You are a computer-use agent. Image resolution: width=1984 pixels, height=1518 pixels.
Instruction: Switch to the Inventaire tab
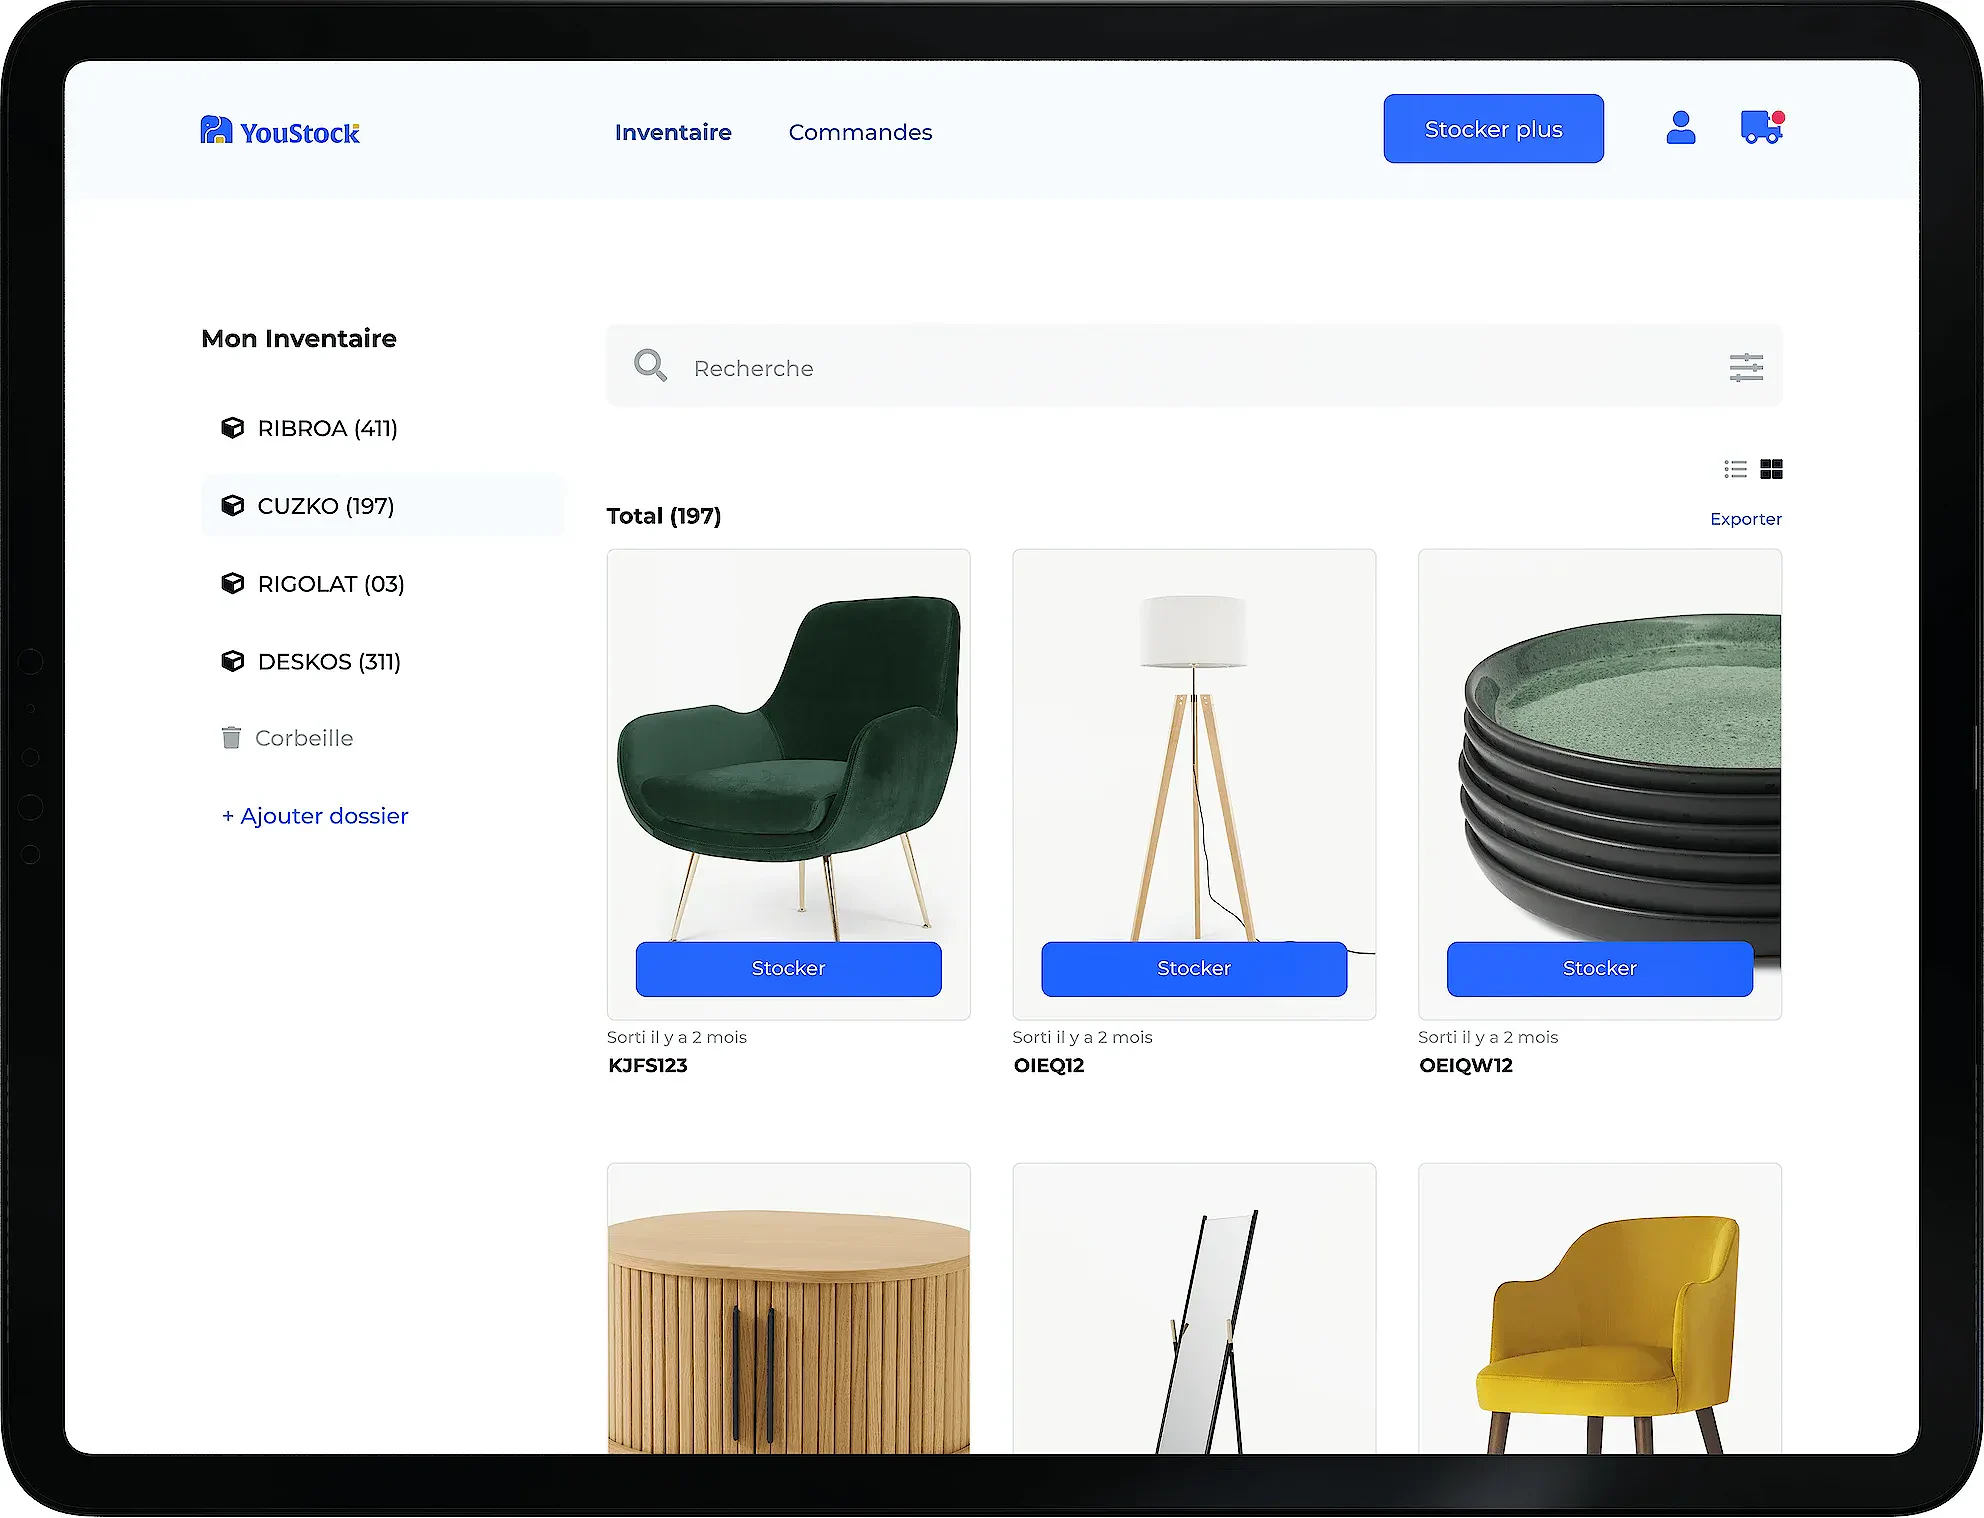coord(673,132)
